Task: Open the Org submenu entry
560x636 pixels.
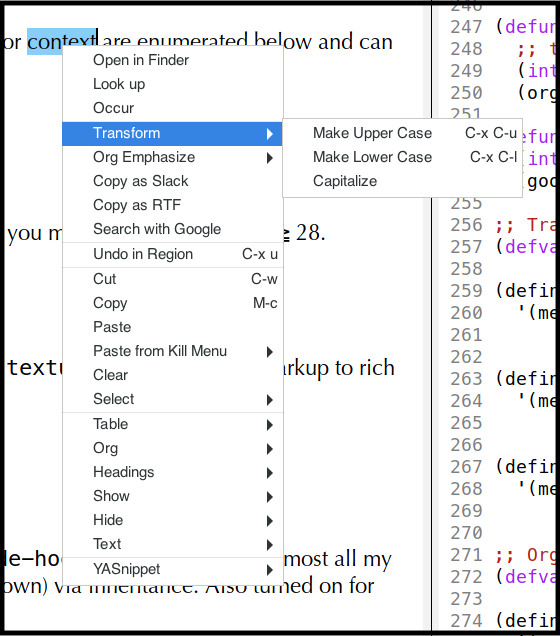Action: [172, 448]
